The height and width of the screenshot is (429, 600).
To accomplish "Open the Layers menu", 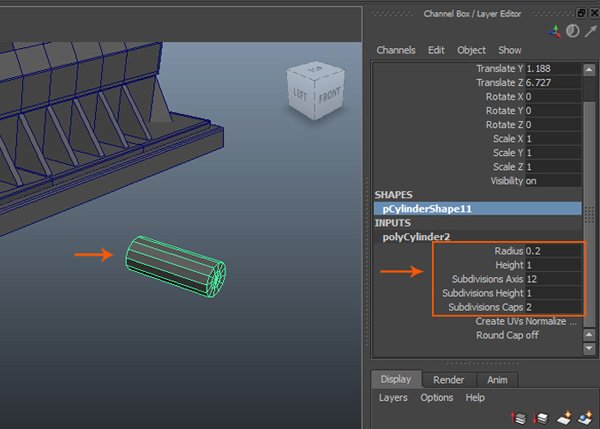I will point(395,397).
